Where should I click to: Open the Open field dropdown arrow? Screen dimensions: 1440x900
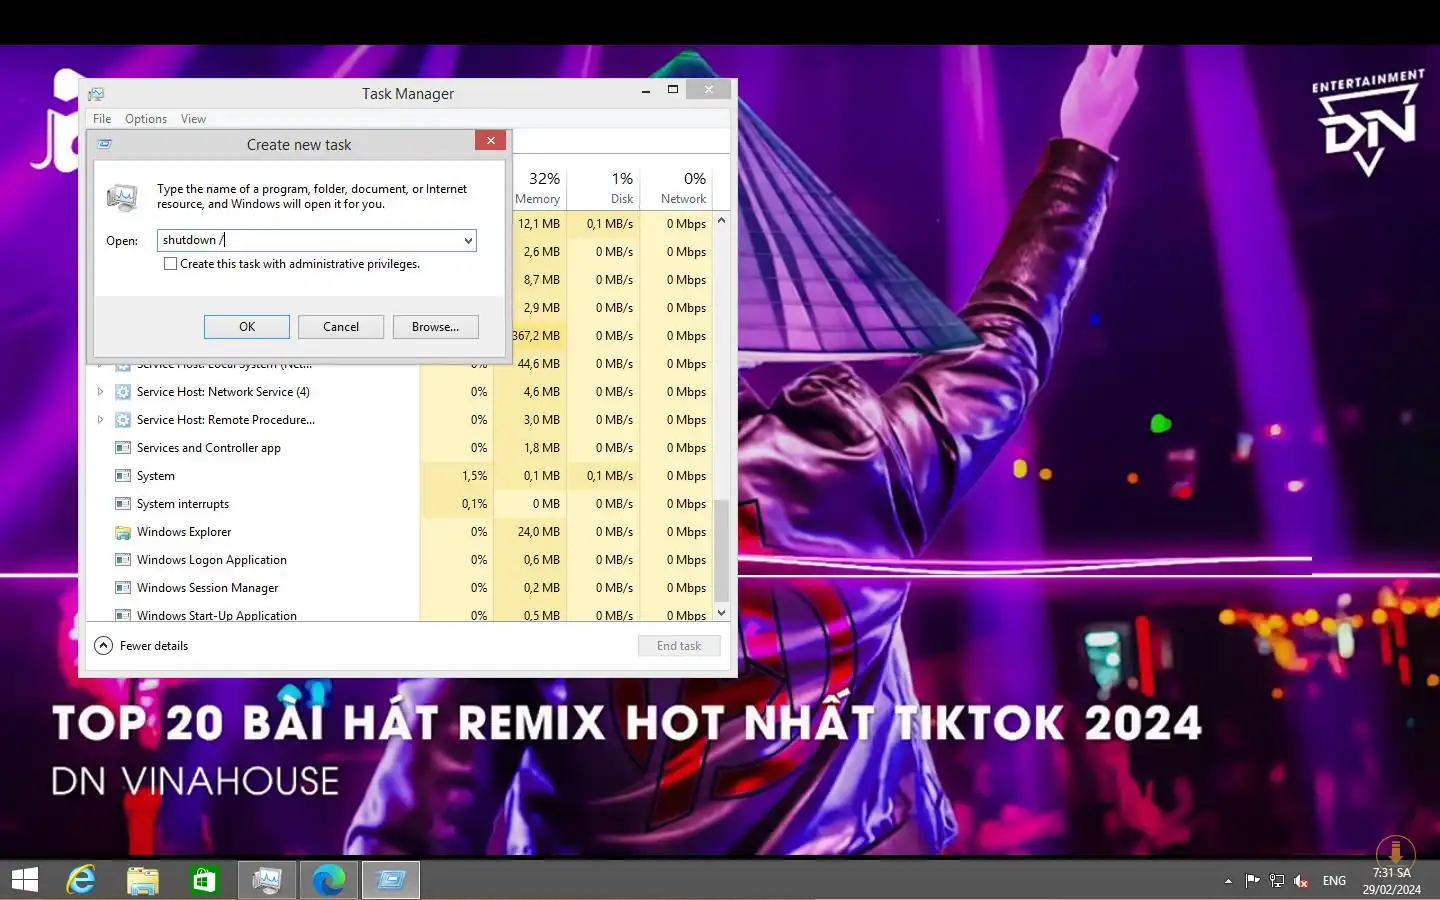(x=467, y=241)
